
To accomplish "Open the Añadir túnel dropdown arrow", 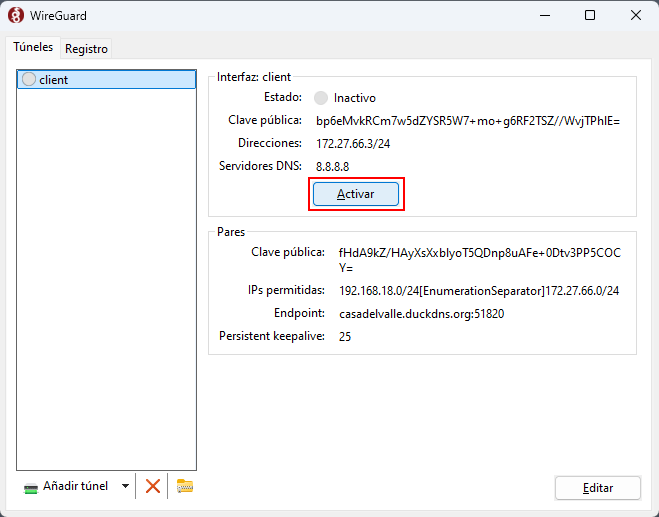I will pyautogui.click(x=125, y=487).
